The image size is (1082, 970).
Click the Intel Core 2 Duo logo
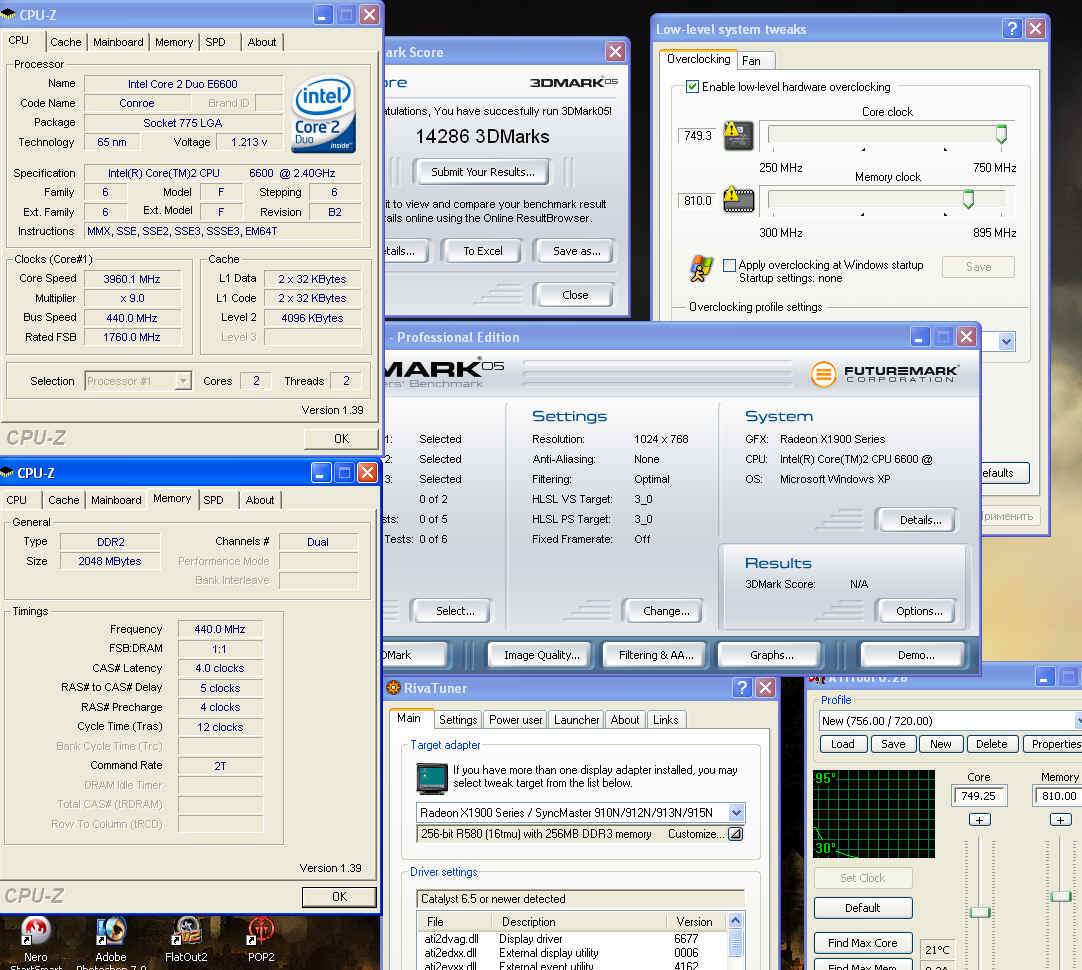click(x=324, y=114)
